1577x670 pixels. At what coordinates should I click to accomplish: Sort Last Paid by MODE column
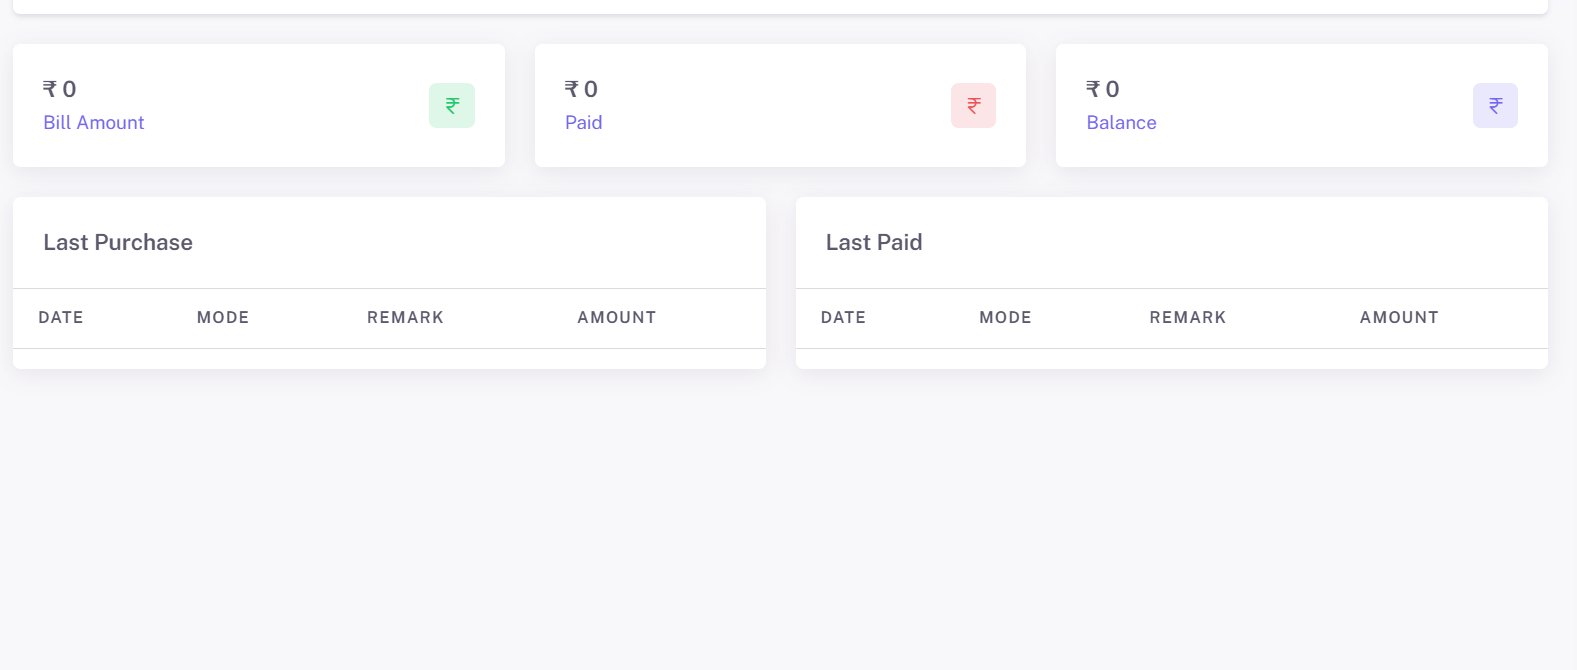coord(1005,317)
